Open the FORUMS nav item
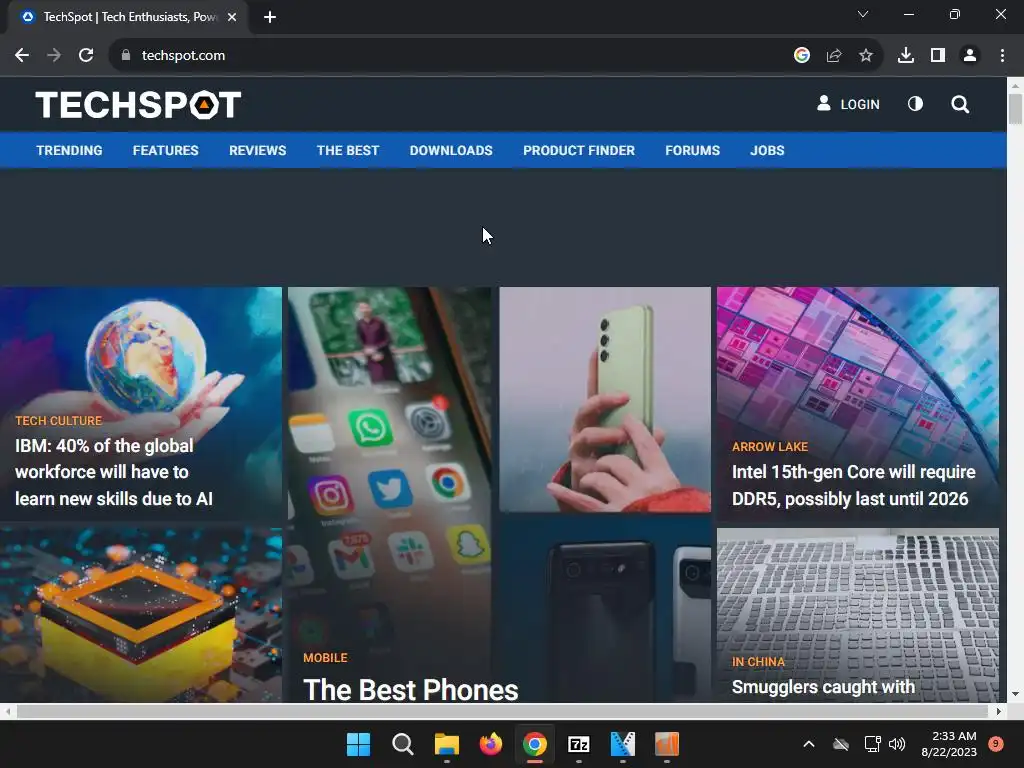 [692, 150]
